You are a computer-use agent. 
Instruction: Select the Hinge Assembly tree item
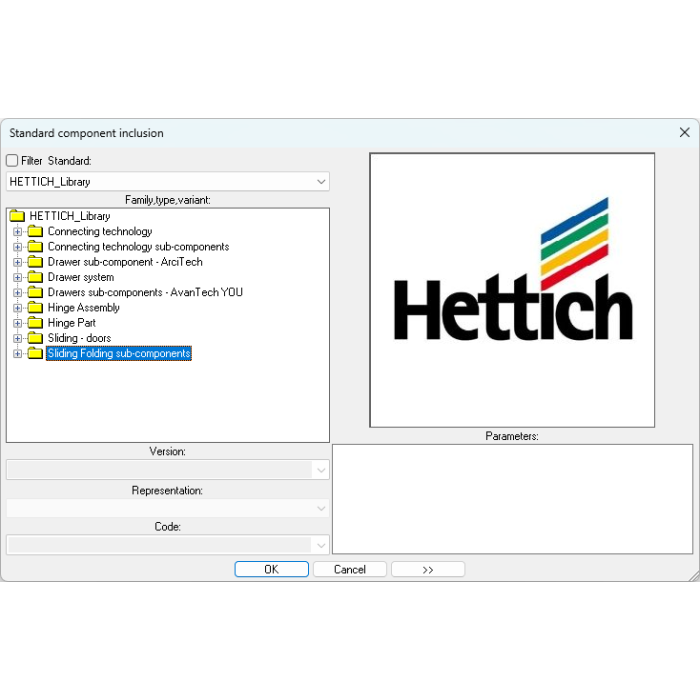83,308
